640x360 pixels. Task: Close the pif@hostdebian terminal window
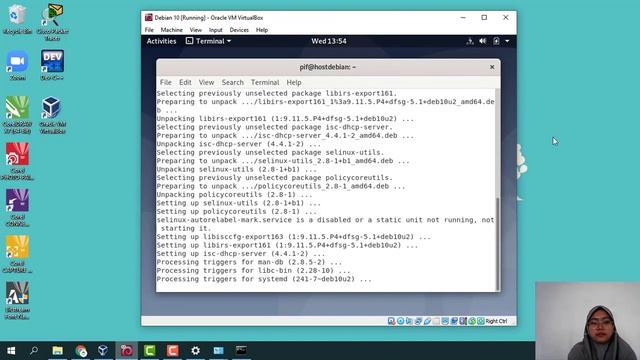point(492,67)
